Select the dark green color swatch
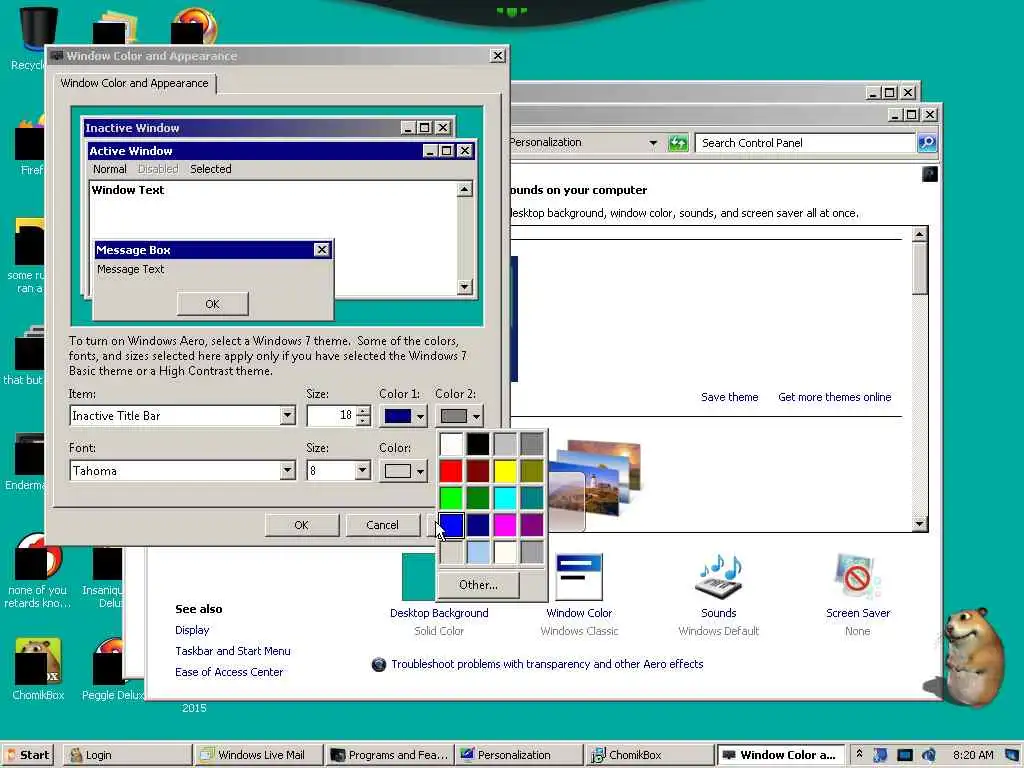 pyautogui.click(x=478, y=498)
